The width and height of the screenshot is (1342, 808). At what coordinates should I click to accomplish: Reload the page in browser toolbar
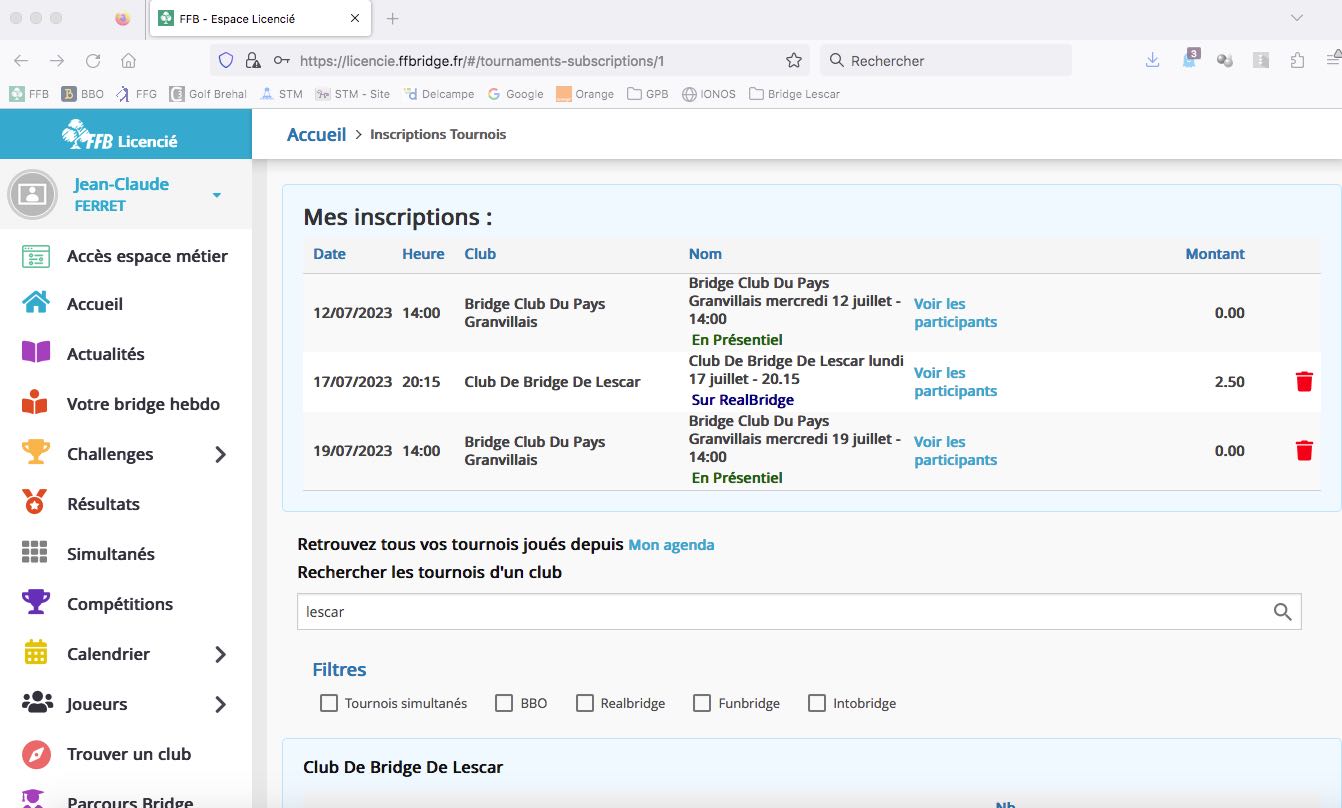(93, 61)
